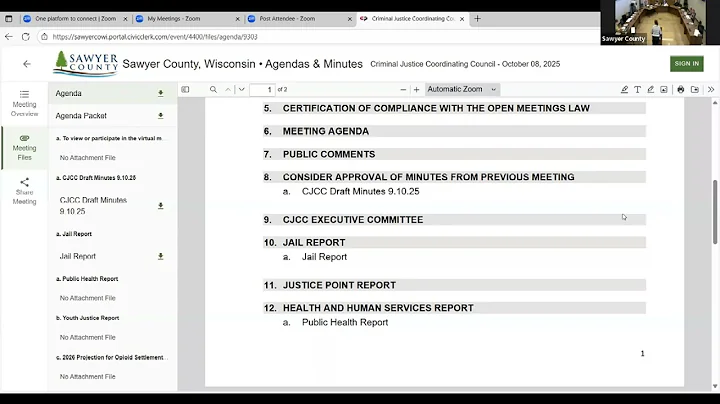Click 'Public Health Report' sub-item in document

pyautogui.click(x=345, y=322)
